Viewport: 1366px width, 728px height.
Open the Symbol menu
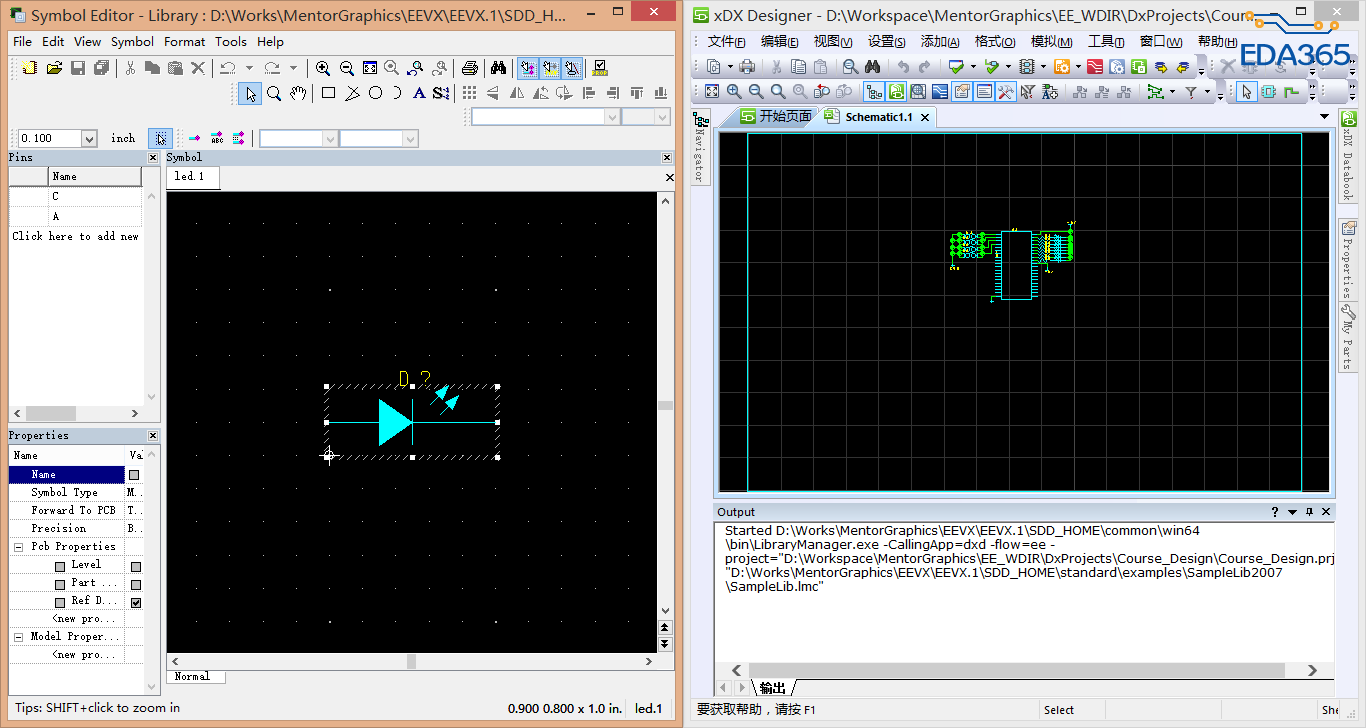click(x=132, y=42)
